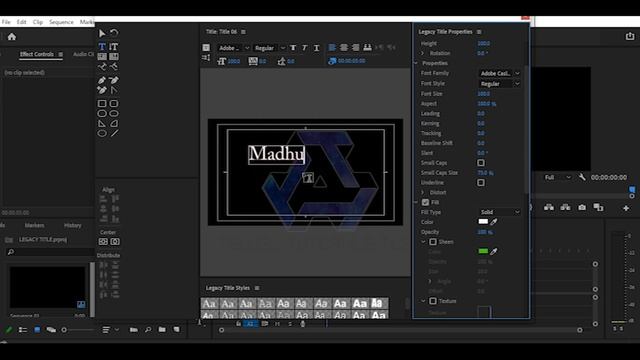Toggle the Fill checkbox
The height and width of the screenshot is (360, 640).
[x=425, y=202]
